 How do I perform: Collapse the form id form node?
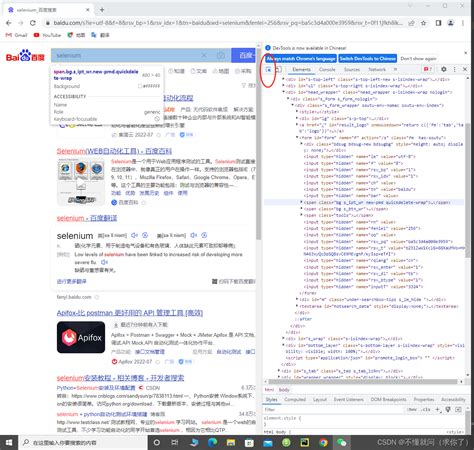click(x=297, y=137)
